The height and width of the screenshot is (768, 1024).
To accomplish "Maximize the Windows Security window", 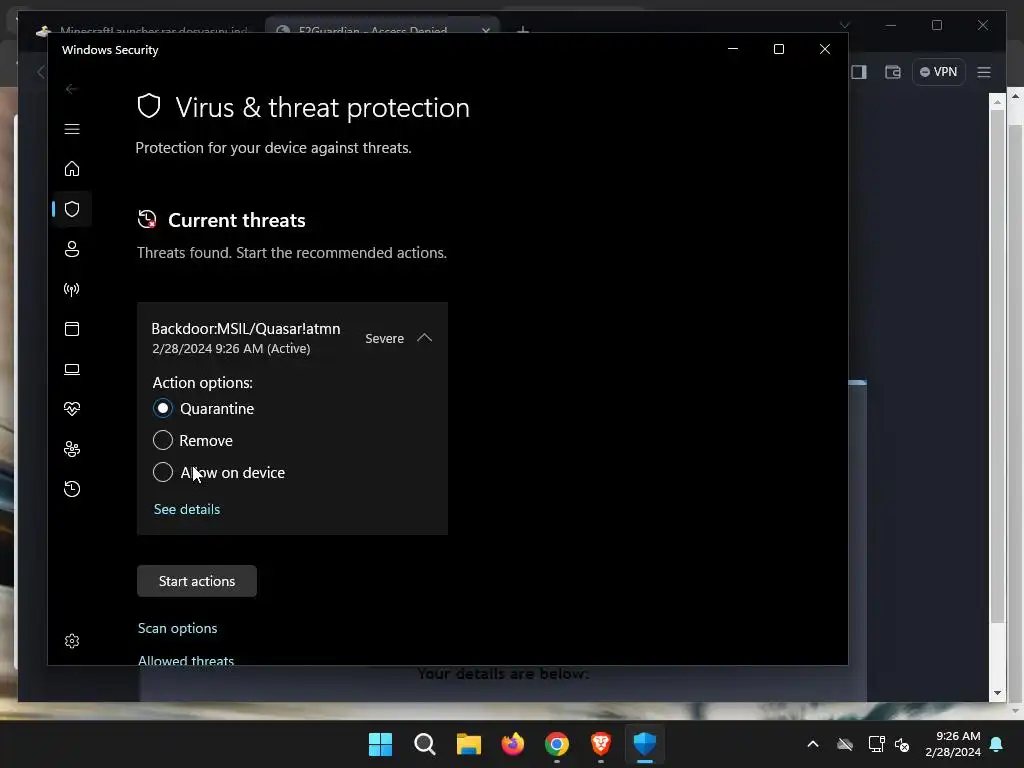I will 778,49.
